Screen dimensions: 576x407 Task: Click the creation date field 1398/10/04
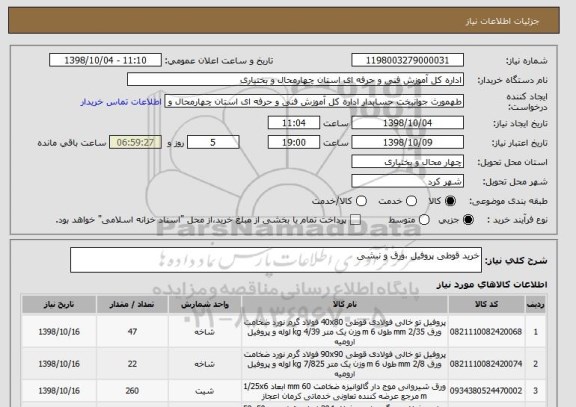(407, 123)
